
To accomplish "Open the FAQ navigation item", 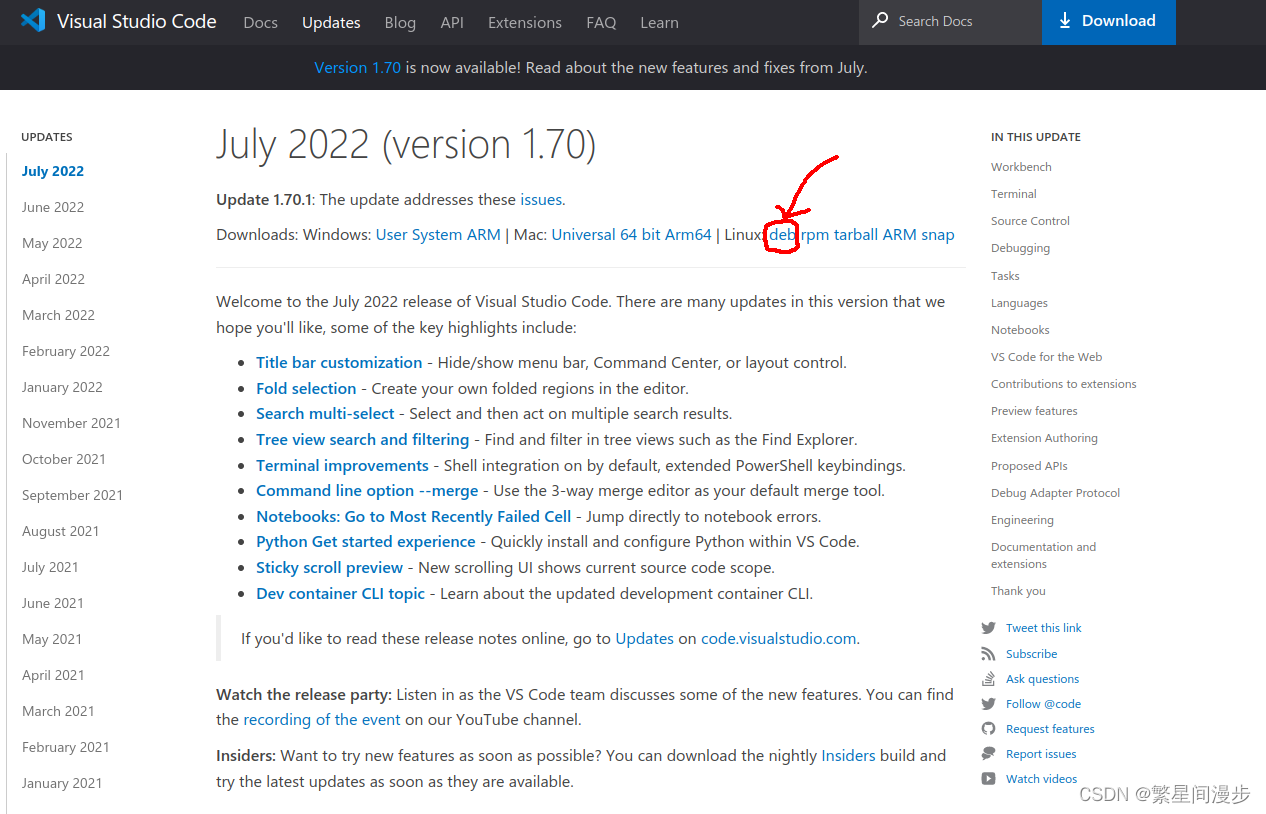I will [x=601, y=22].
